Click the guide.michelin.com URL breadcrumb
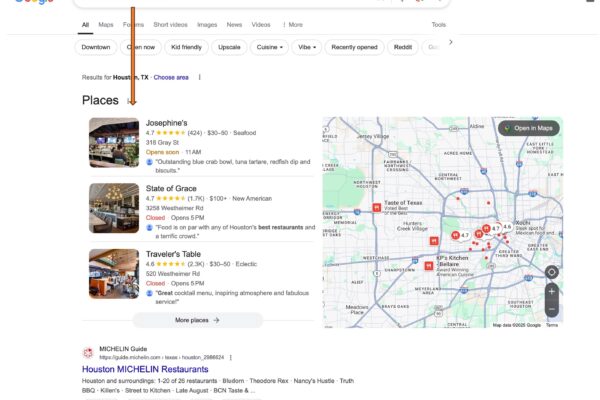 click(161, 358)
